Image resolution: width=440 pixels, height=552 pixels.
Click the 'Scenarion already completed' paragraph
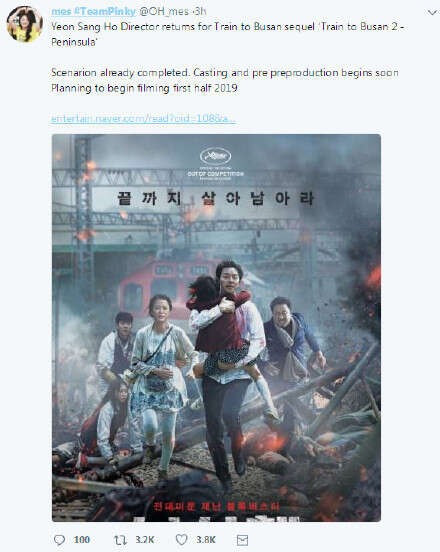click(x=225, y=80)
